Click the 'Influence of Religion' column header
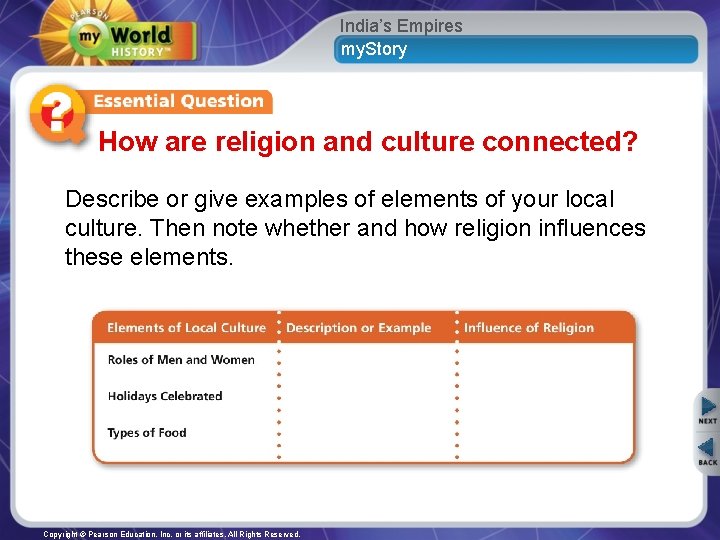Image resolution: width=720 pixels, height=540 pixels. click(529, 328)
